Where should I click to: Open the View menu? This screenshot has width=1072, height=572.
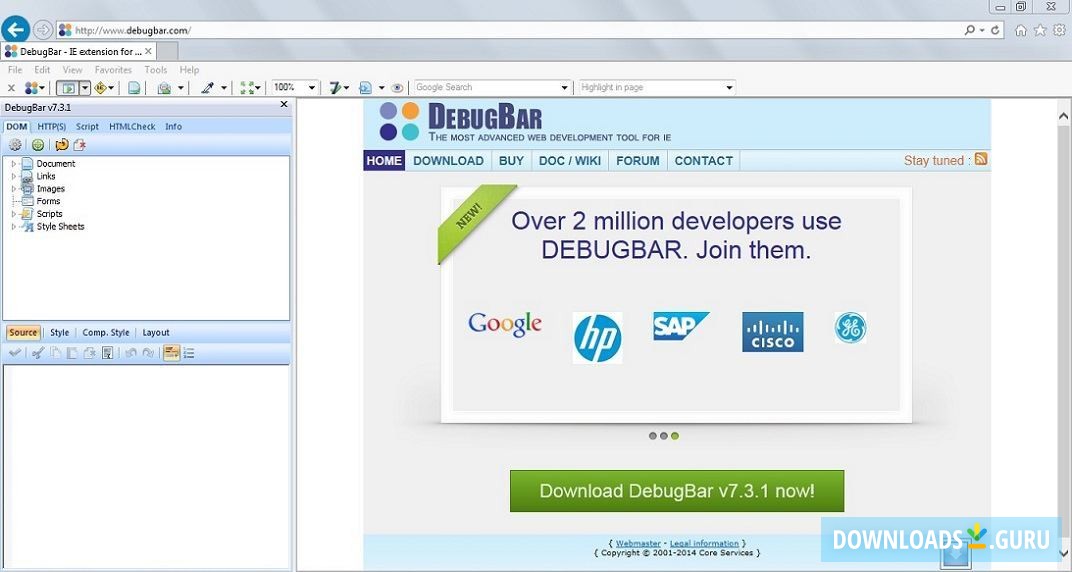[x=72, y=70]
